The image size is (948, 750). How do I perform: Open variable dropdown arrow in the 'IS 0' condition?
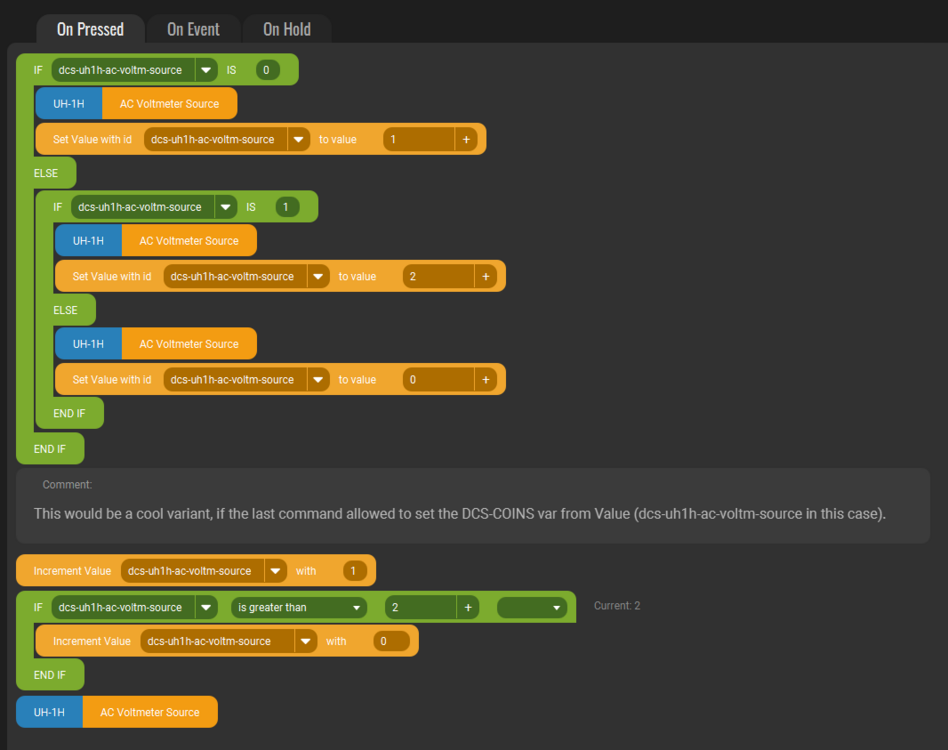(x=207, y=70)
